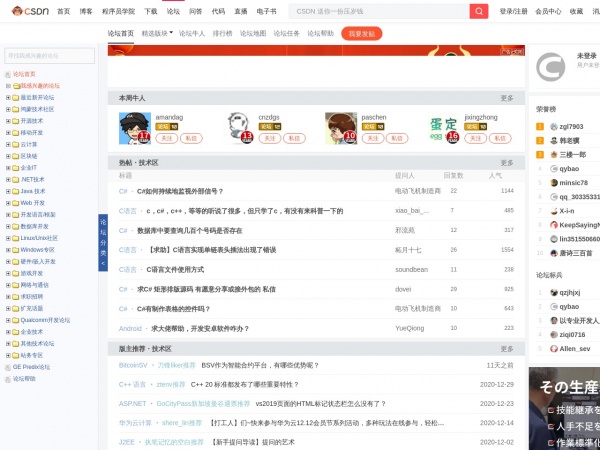Switch to the 排行榜 tab

[x=222, y=34]
